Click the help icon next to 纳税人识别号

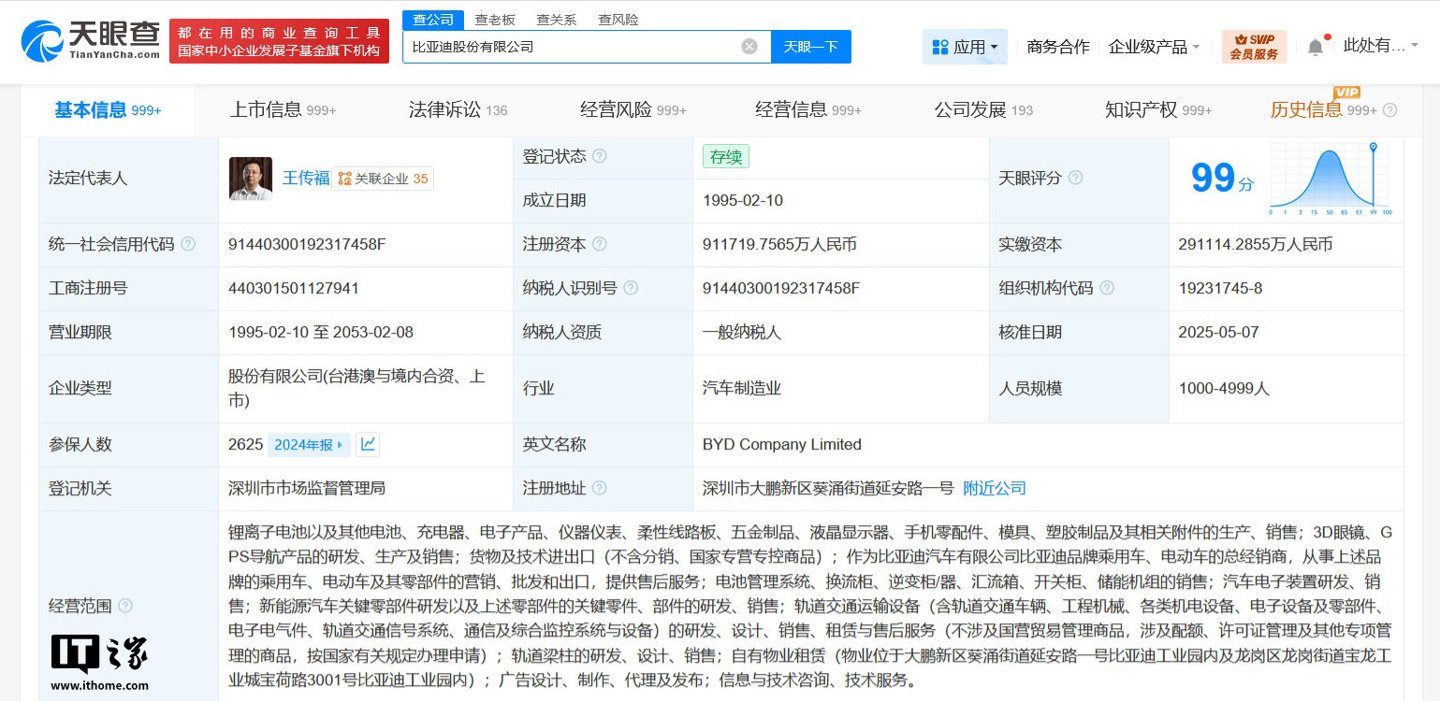[x=630, y=288]
